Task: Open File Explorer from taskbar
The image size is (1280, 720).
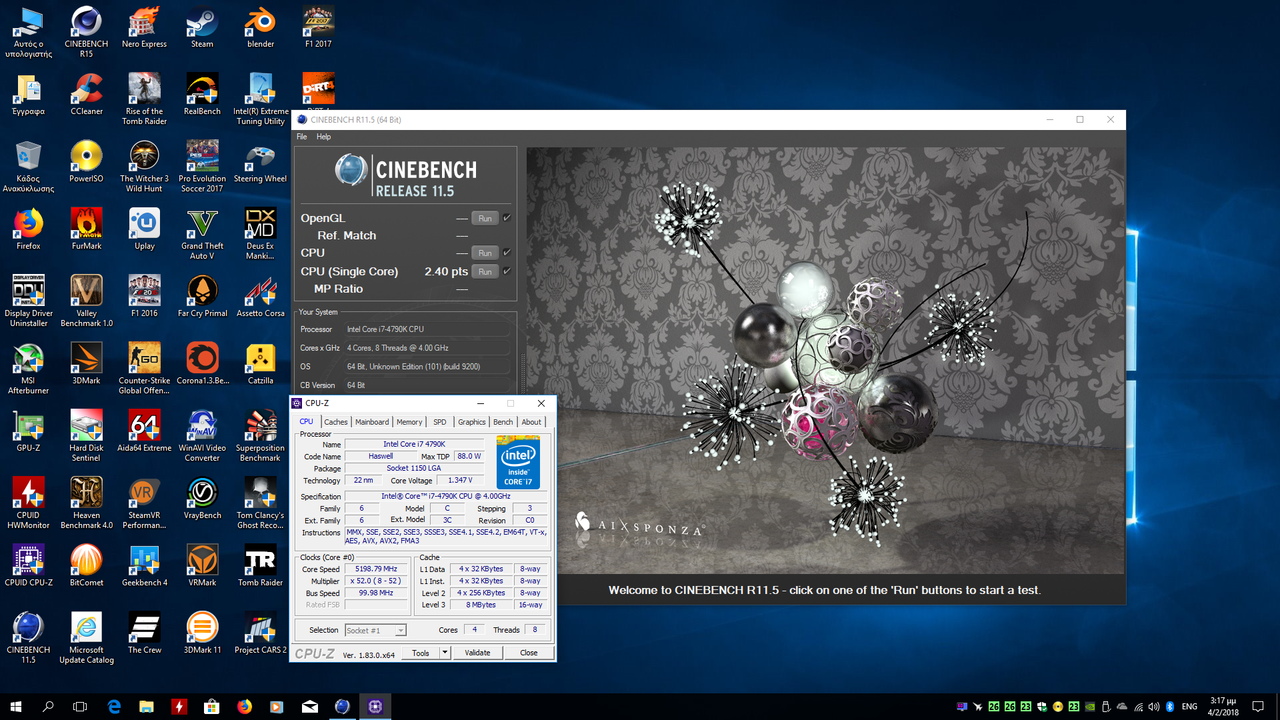Action: pyautogui.click(x=147, y=706)
